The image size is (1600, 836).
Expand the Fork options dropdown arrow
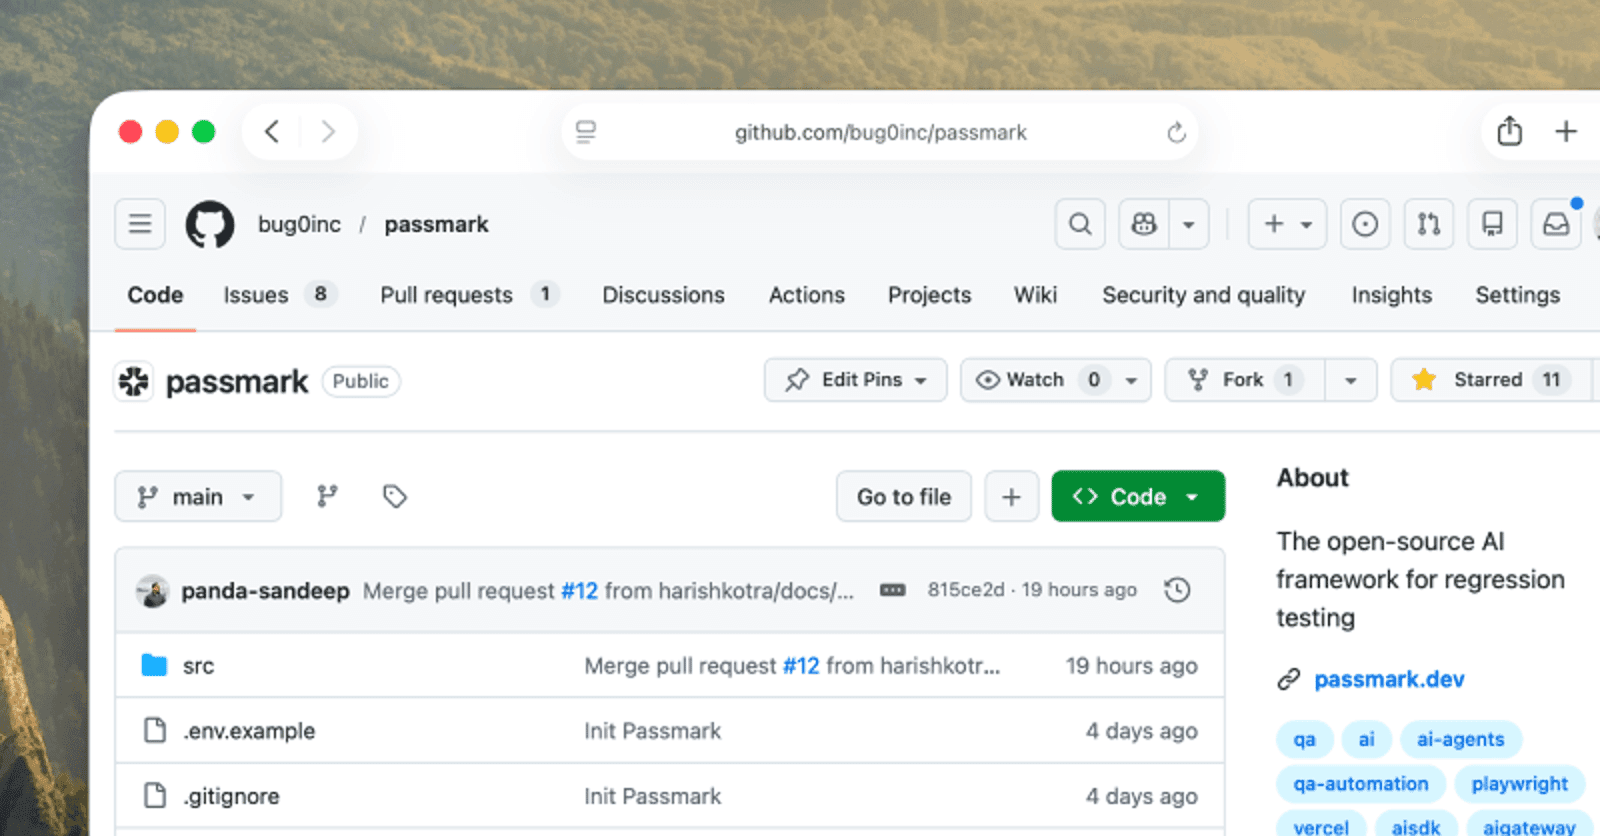[x=1351, y=380]
